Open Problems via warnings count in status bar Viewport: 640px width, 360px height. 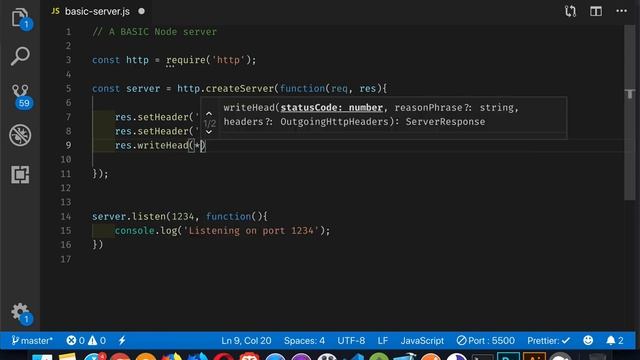point(97,340)
